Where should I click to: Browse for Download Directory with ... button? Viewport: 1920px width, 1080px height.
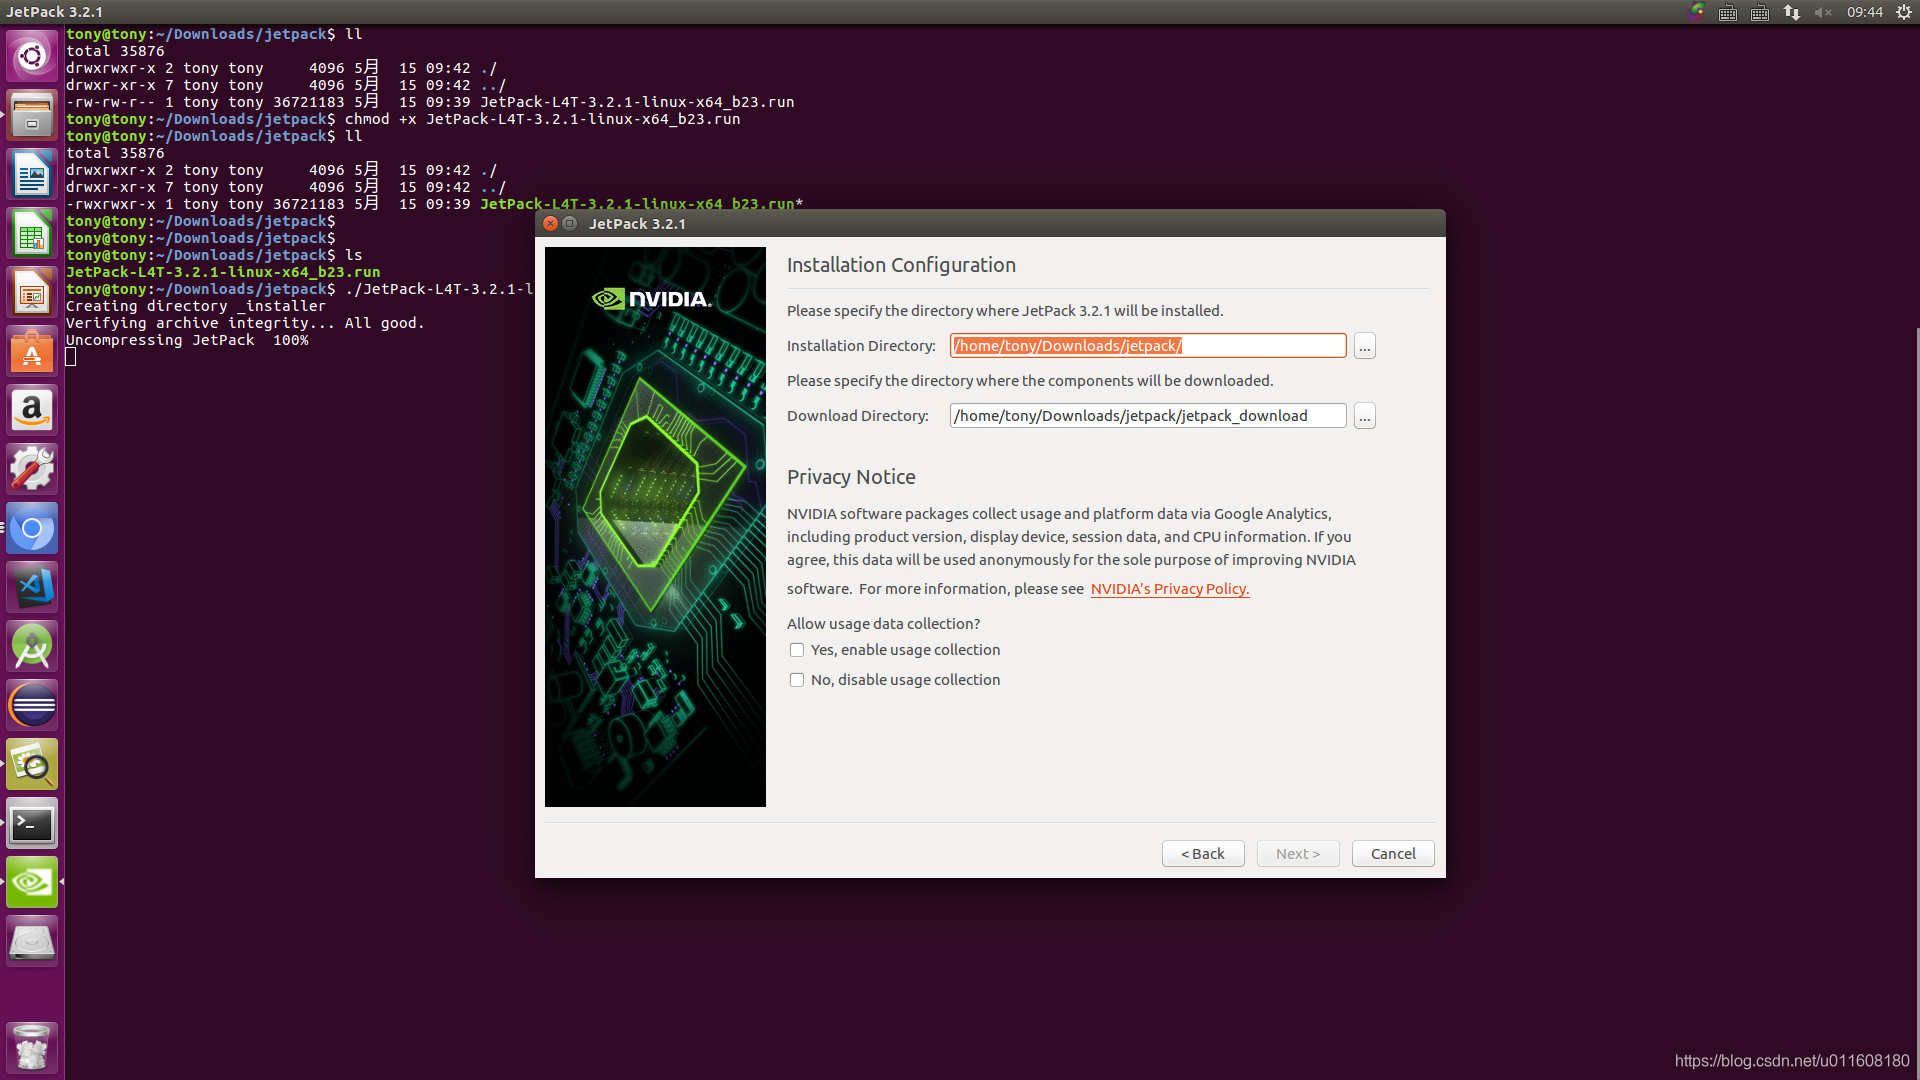(x=1365, y=416)
